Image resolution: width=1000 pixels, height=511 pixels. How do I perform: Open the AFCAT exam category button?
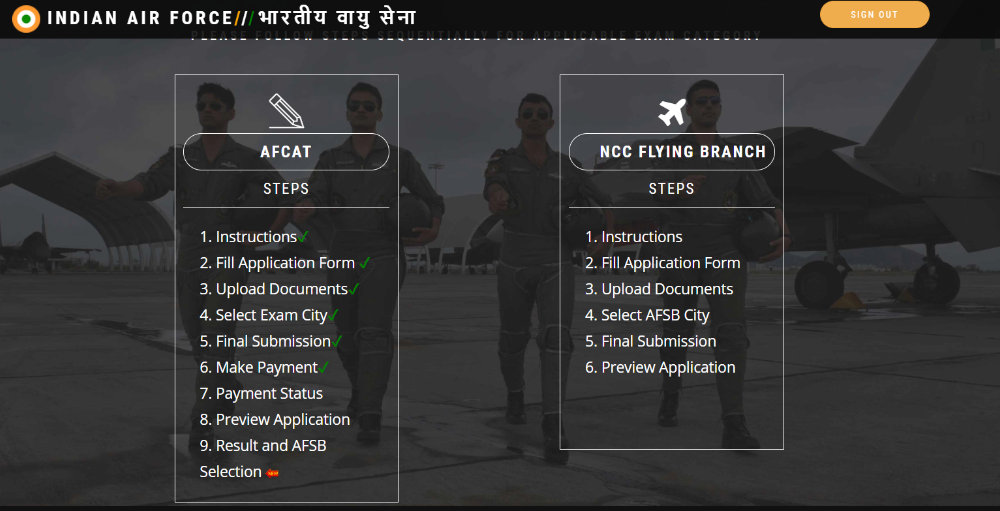[x=286, y=152]
